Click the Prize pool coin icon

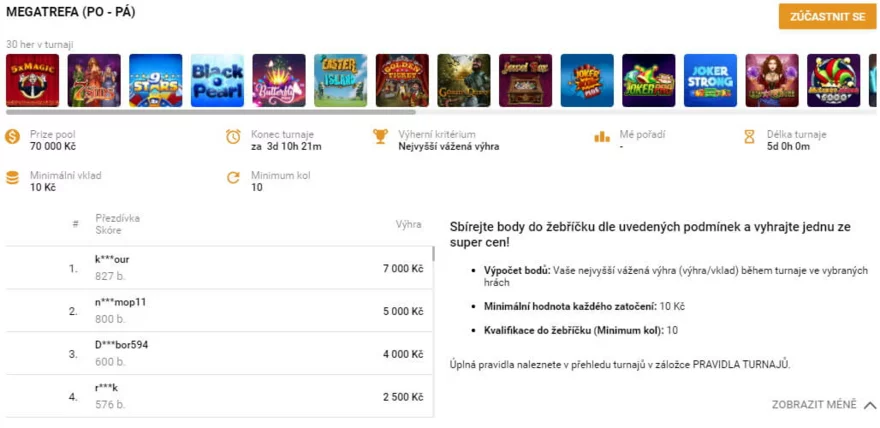pos(13,136)
